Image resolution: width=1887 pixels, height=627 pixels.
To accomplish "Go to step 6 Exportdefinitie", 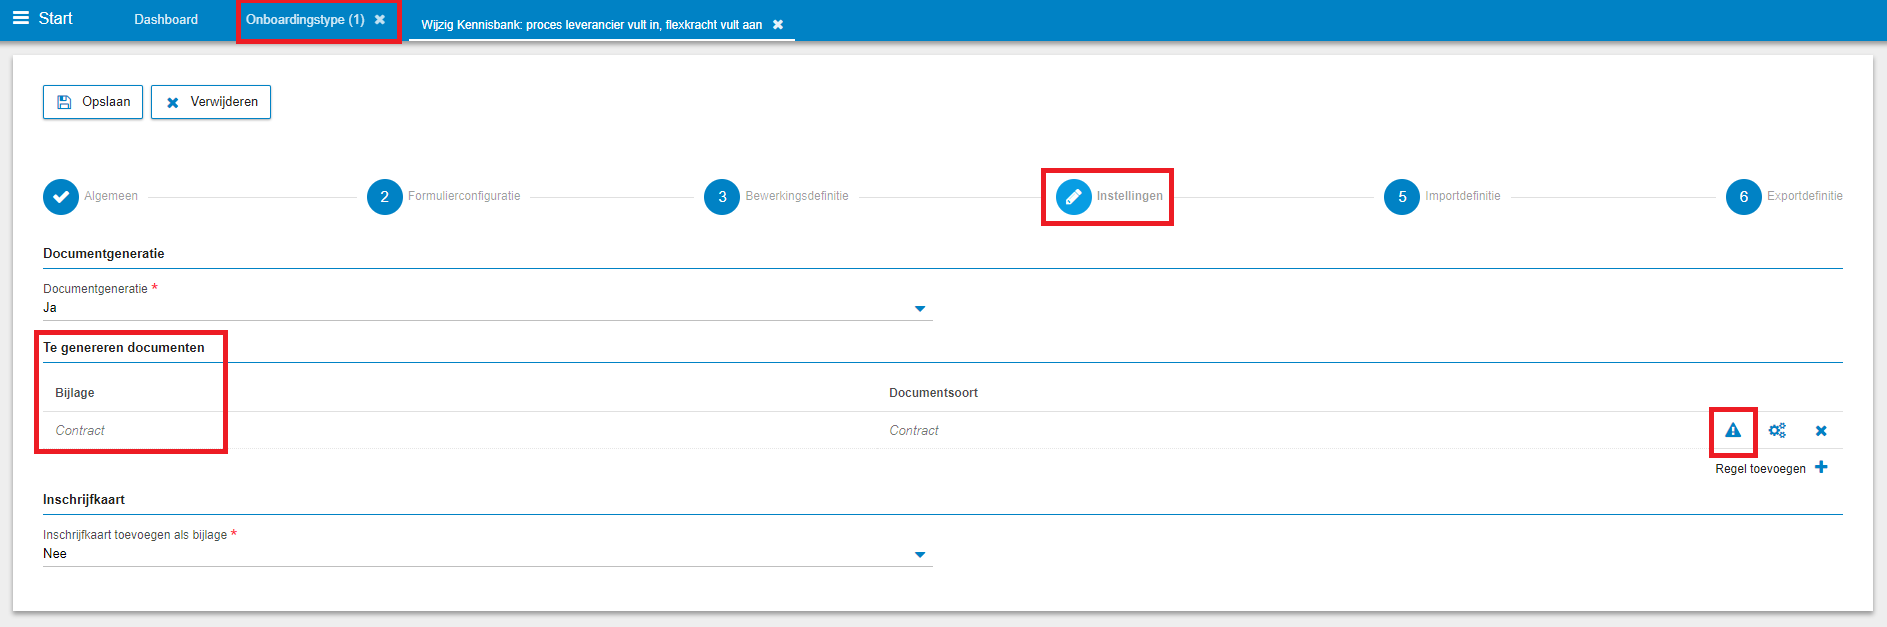I will click(x=1743, y=197).
